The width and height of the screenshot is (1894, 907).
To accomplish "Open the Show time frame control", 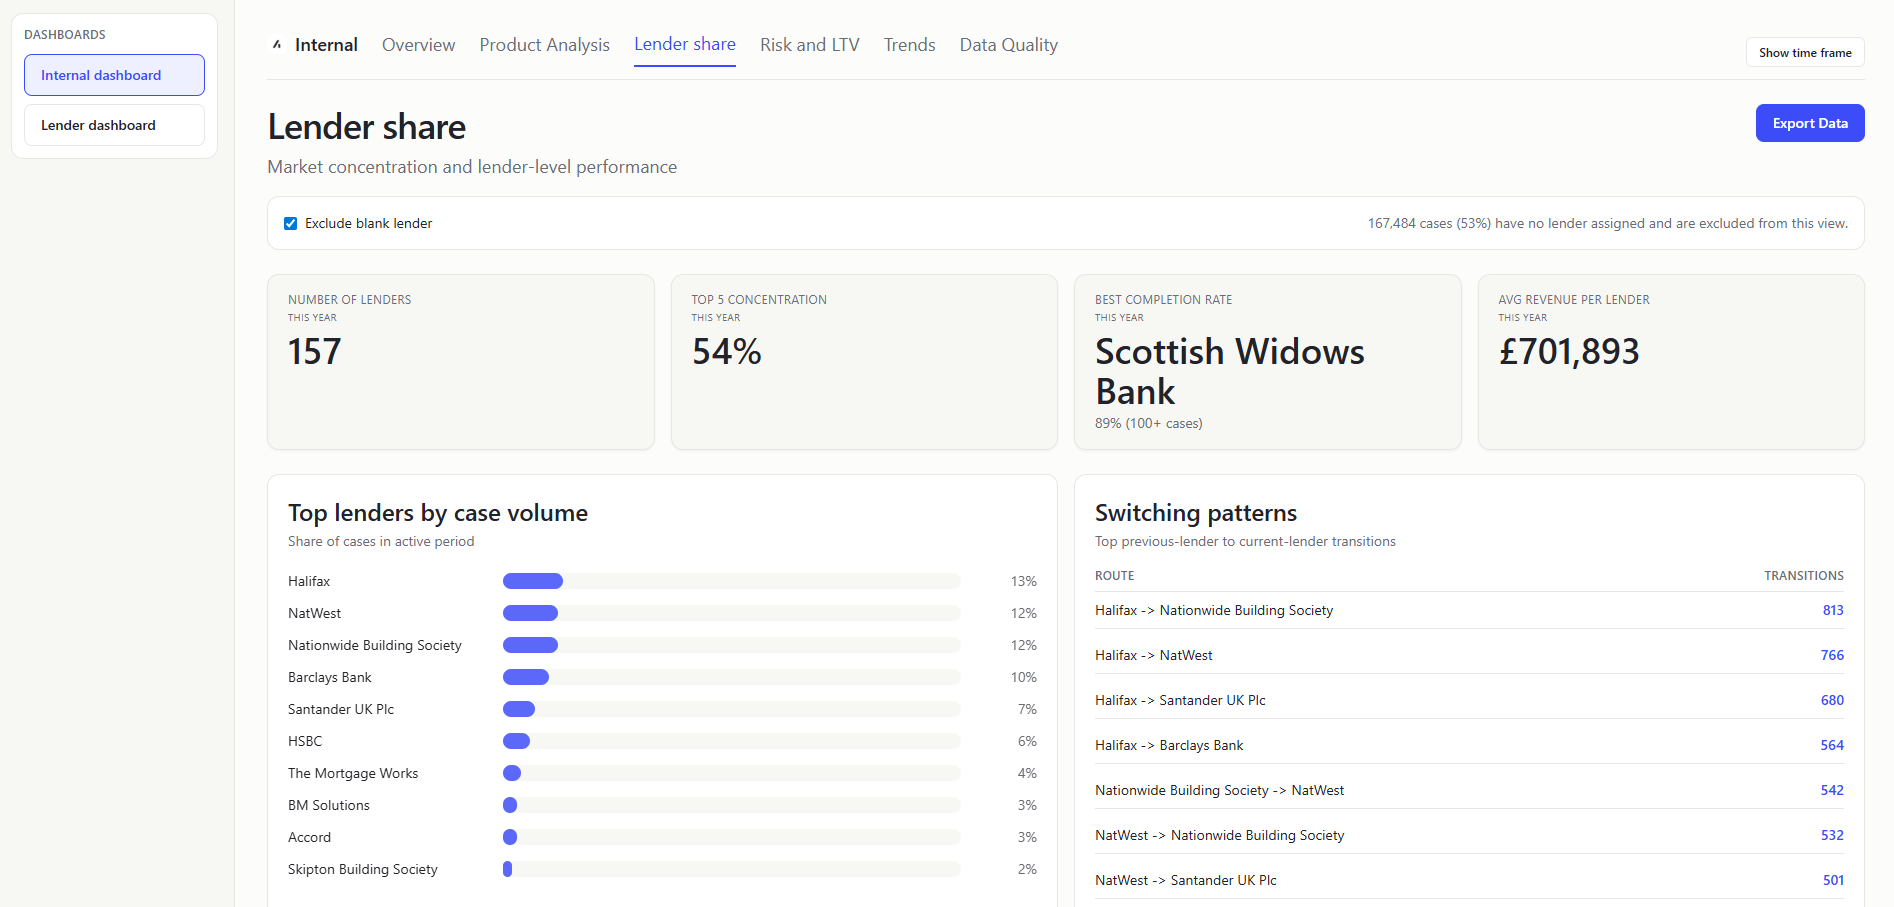I will tap(1804, 52).
